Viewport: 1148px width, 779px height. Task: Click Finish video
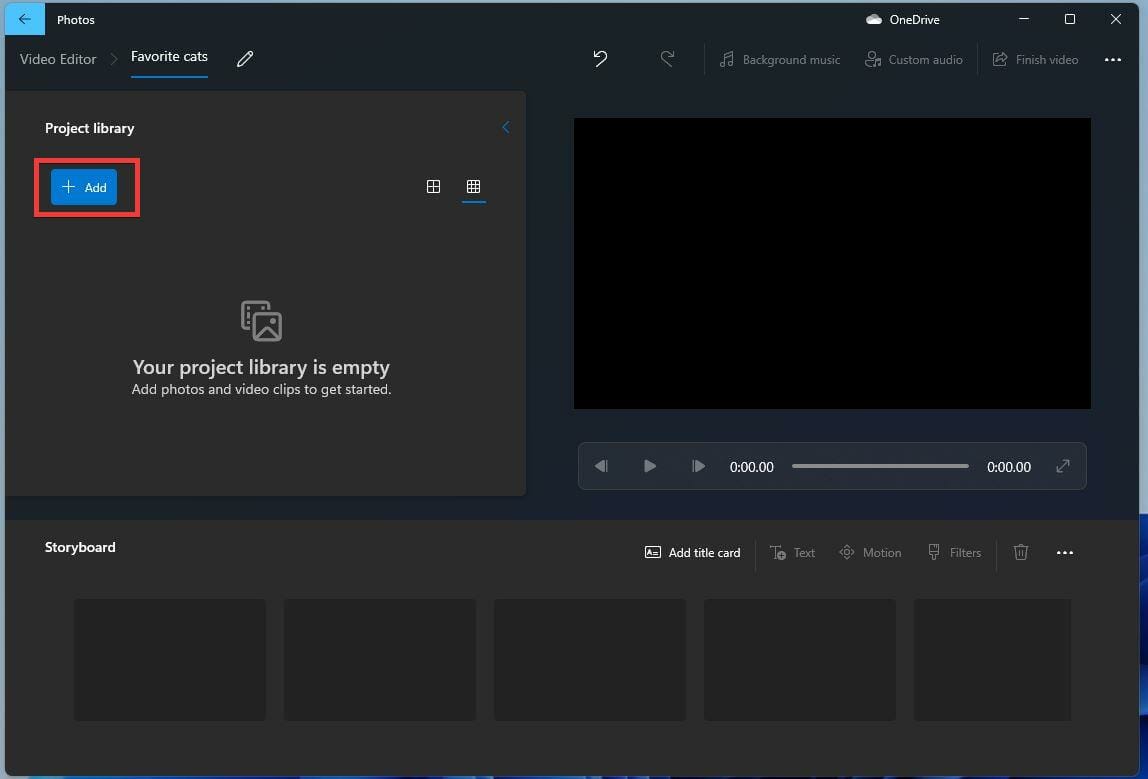pos(1036,59)
